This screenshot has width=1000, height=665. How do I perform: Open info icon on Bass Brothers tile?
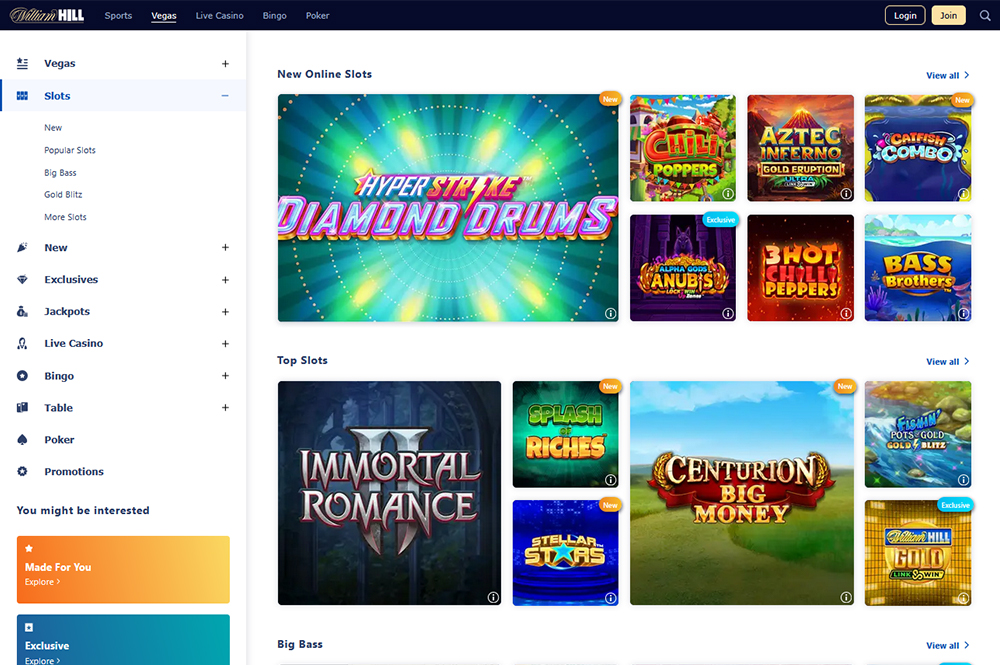tap(963, 313)
